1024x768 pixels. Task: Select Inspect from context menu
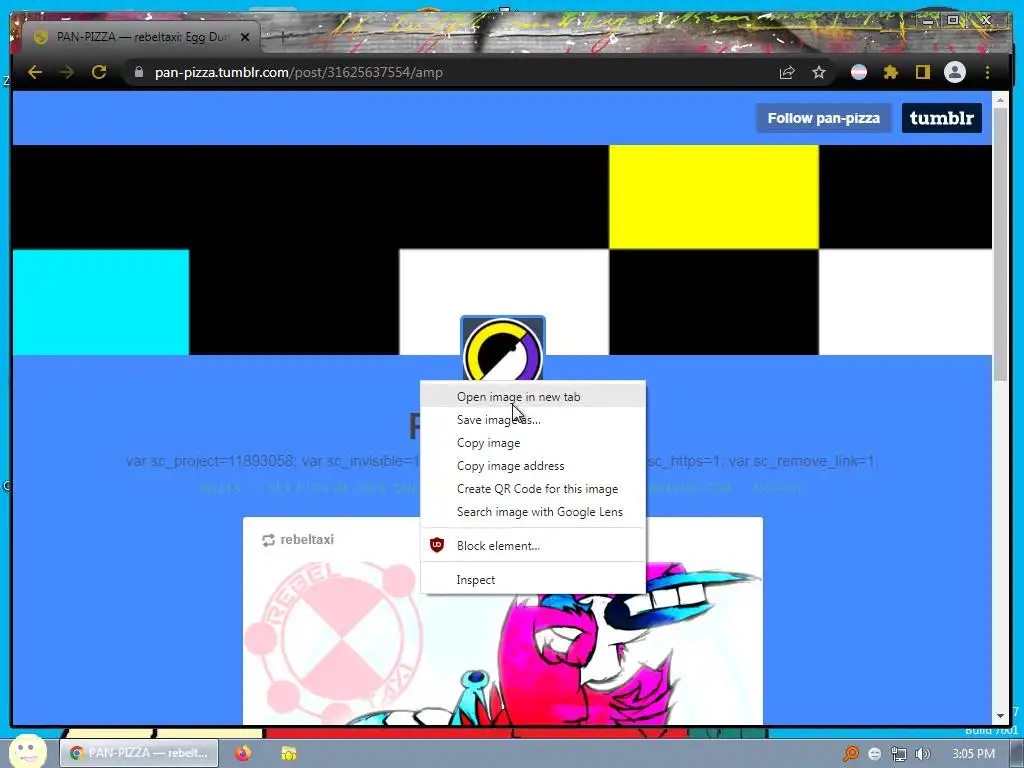(x=533, y=579)
